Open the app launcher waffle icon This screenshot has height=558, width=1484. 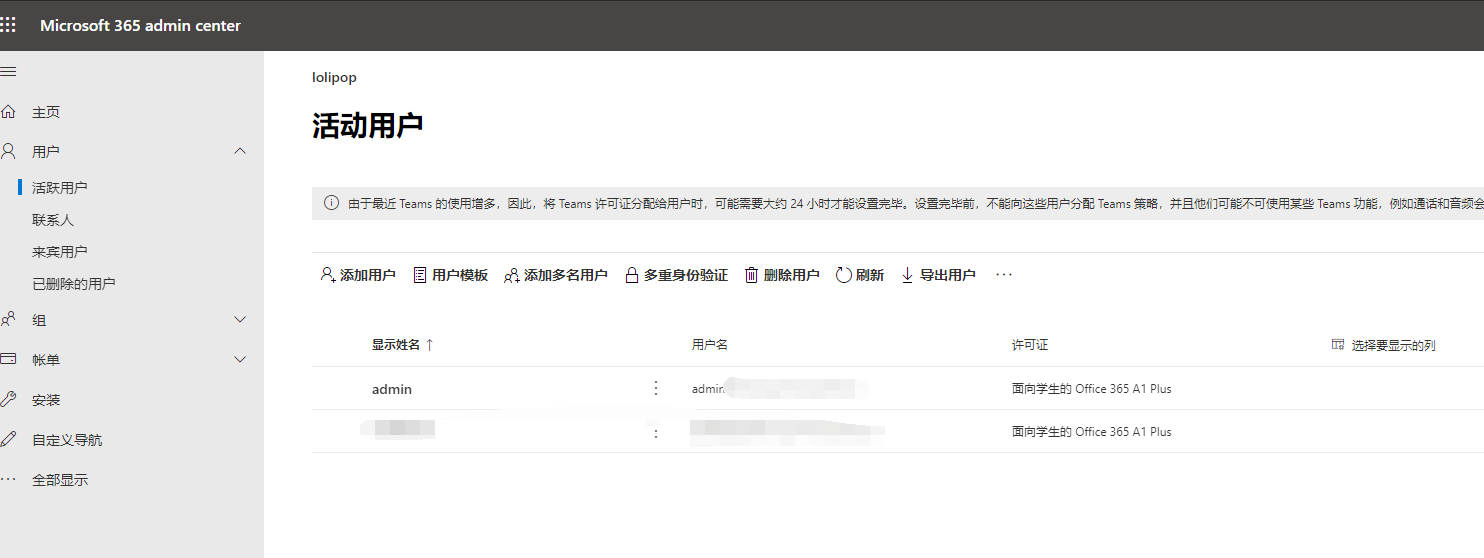coord(8,25)
